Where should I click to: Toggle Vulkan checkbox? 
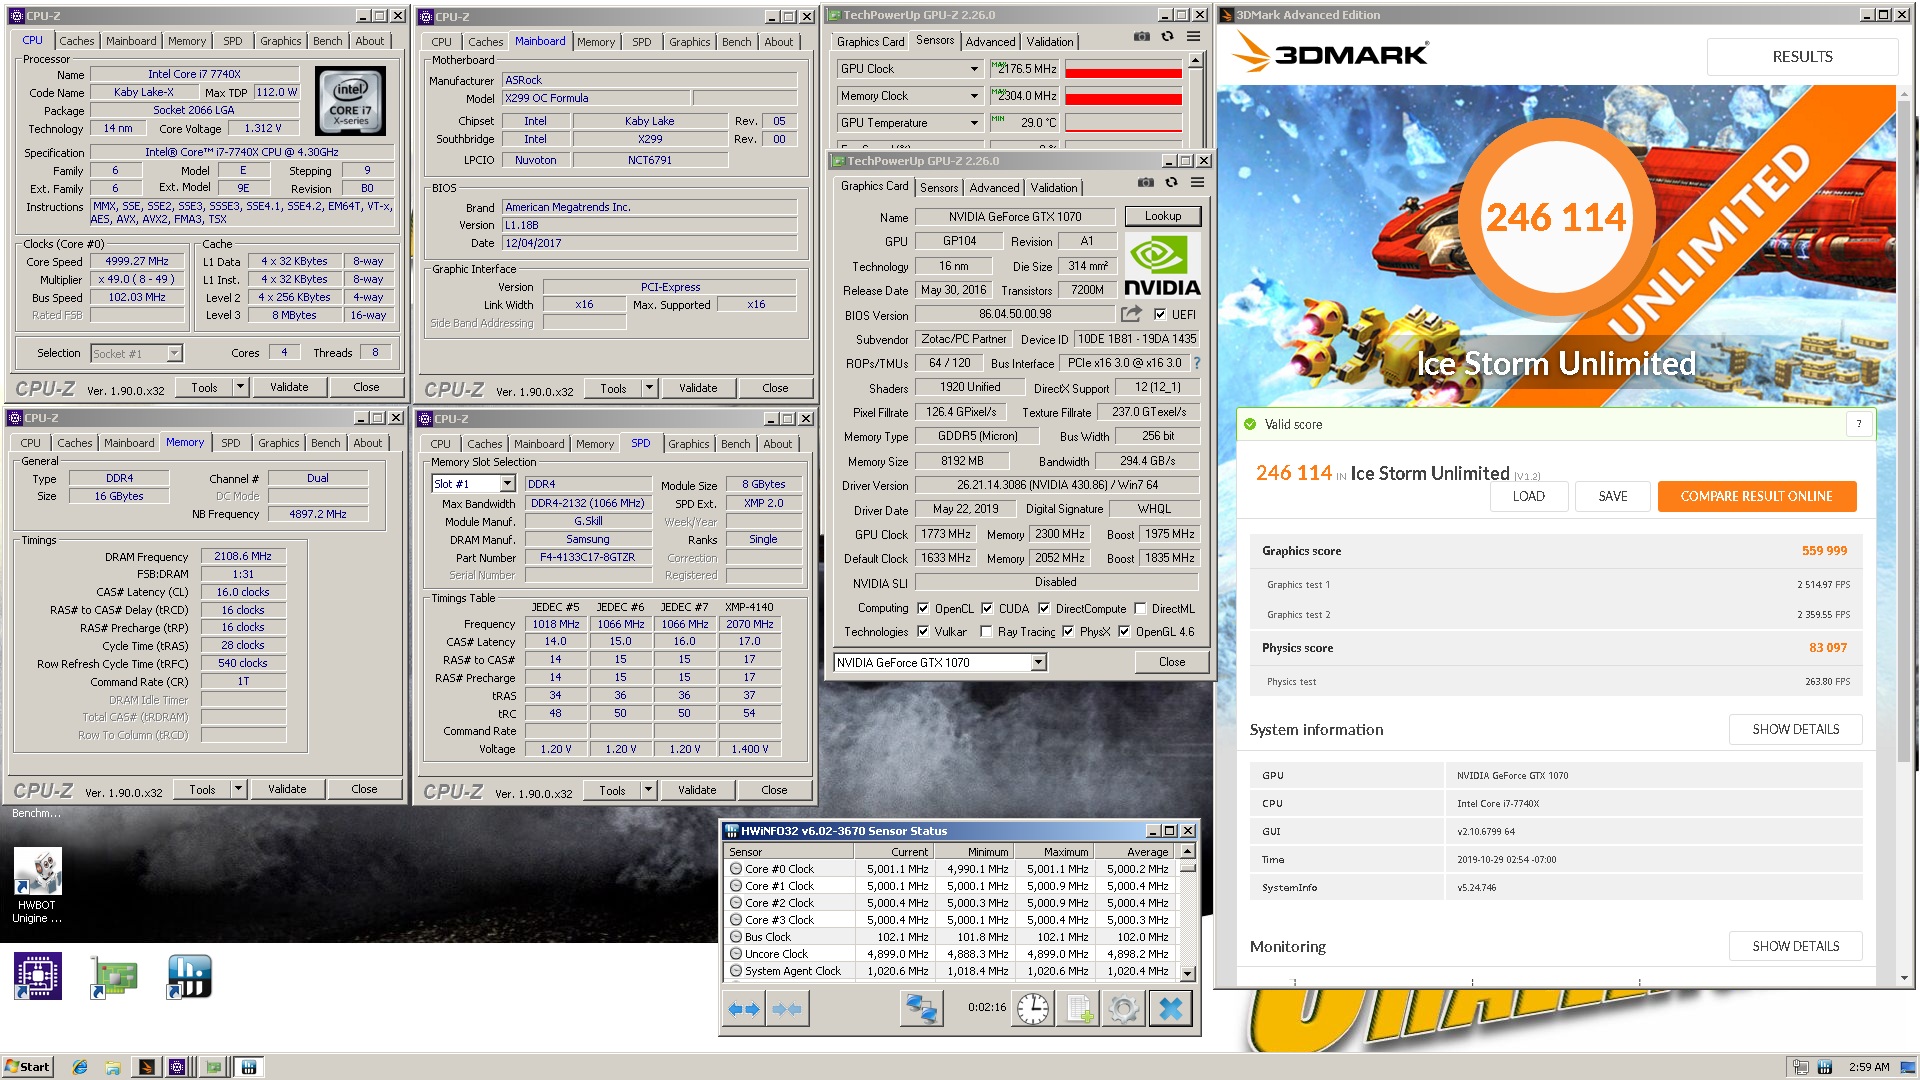click(x=923, y=631)
